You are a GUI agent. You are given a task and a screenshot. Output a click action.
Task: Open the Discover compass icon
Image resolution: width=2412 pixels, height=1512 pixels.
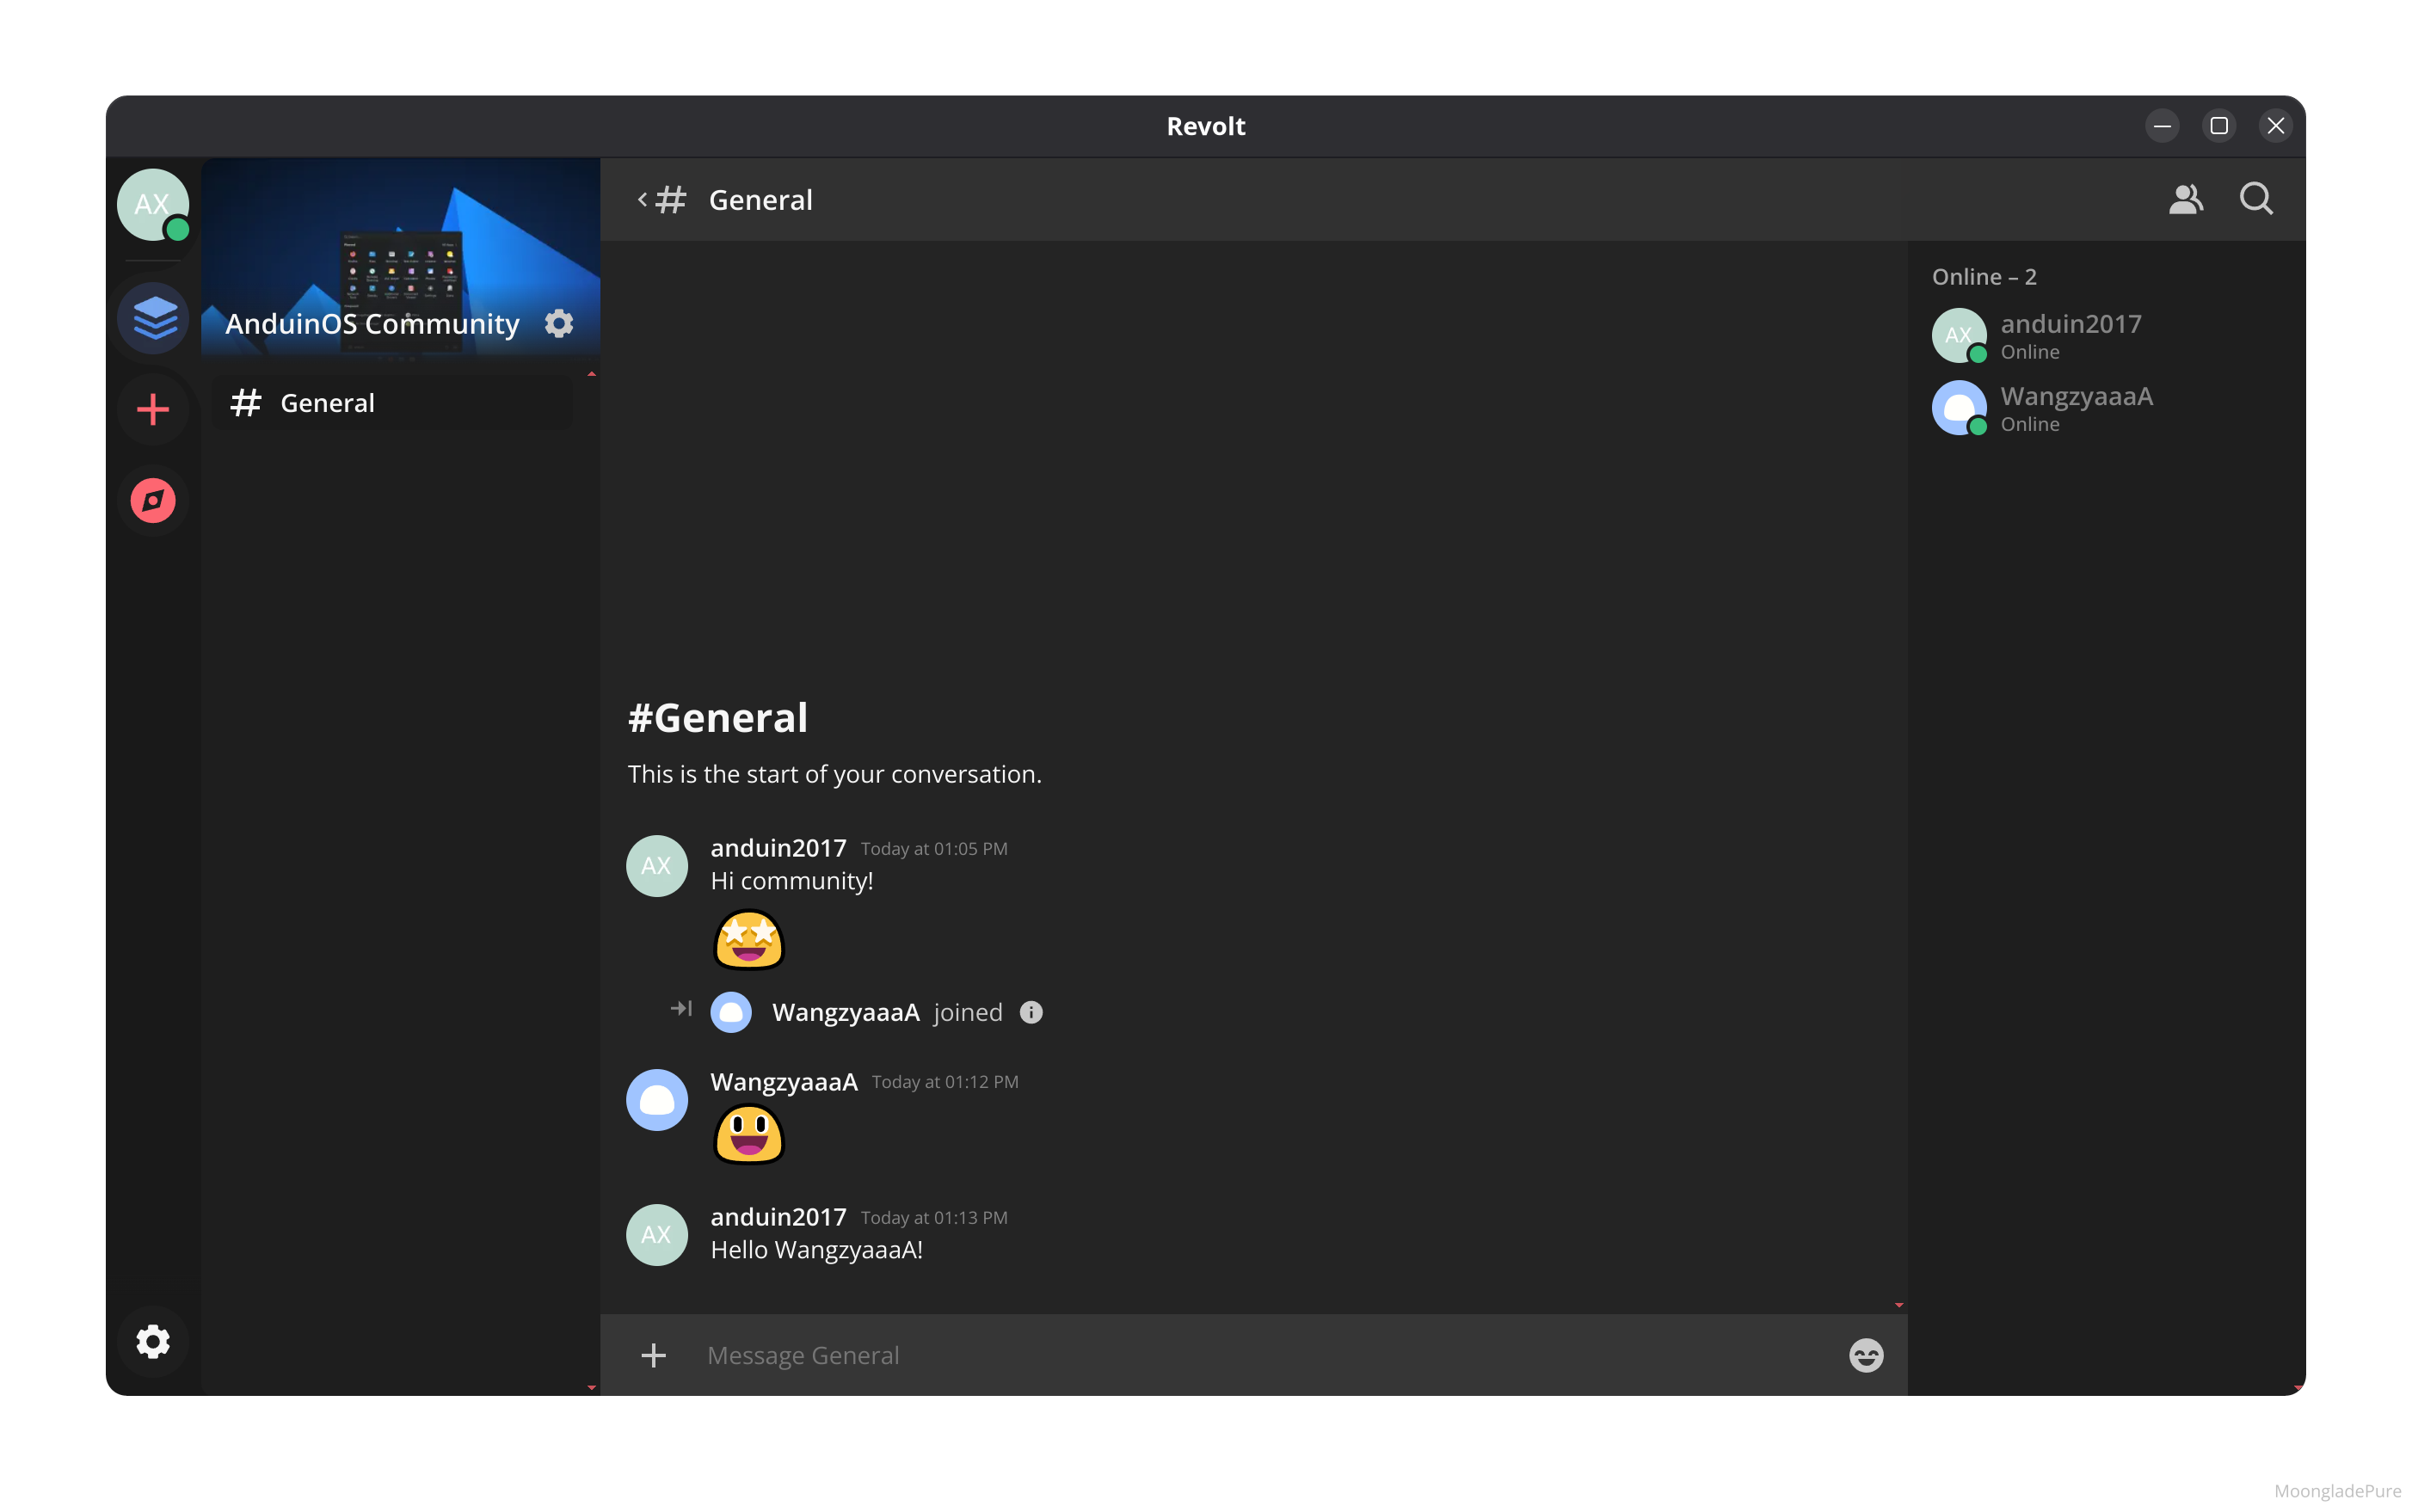click(153, 500)
